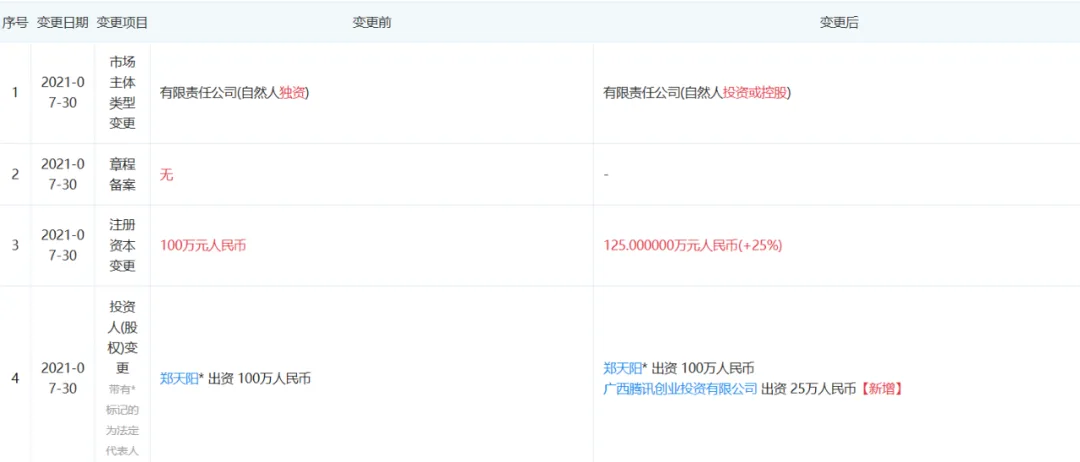The width and height of the screenshot is (1080, 462).
Task: Click the 变更前 column header
Action: (x=371, y=22)
